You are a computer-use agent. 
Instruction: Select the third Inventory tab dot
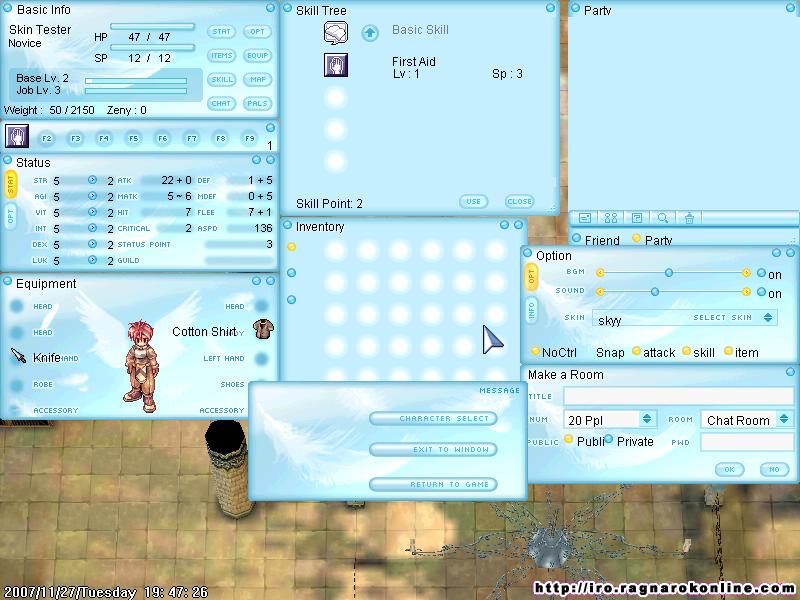pyautogui.click(x=291, y=299)
